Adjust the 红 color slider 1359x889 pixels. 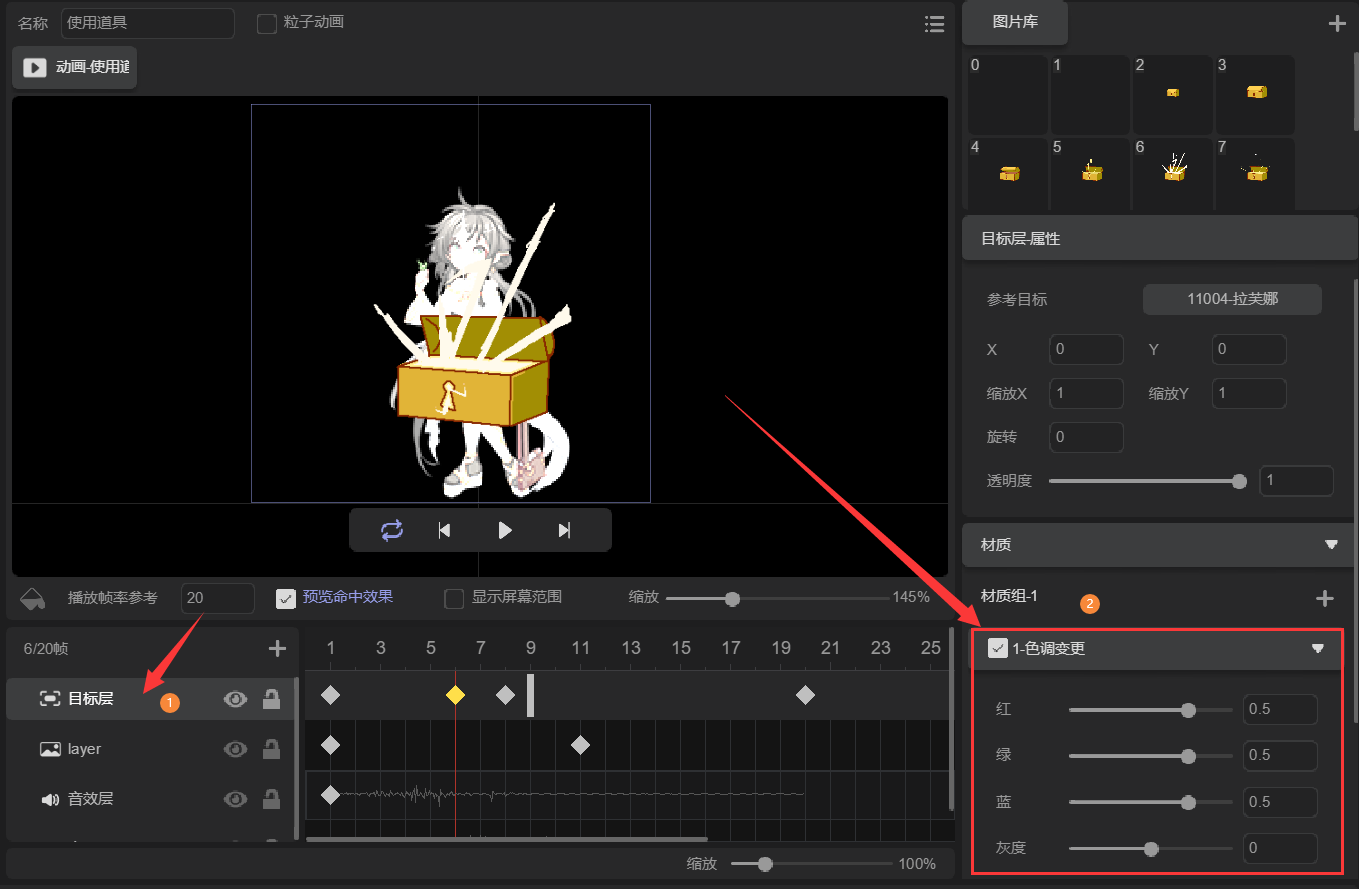click(x=1150, y=710)
